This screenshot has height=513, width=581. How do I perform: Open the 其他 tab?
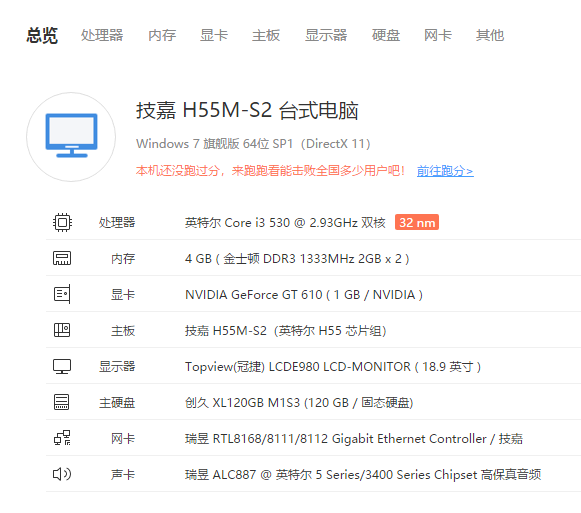point(490,36)
